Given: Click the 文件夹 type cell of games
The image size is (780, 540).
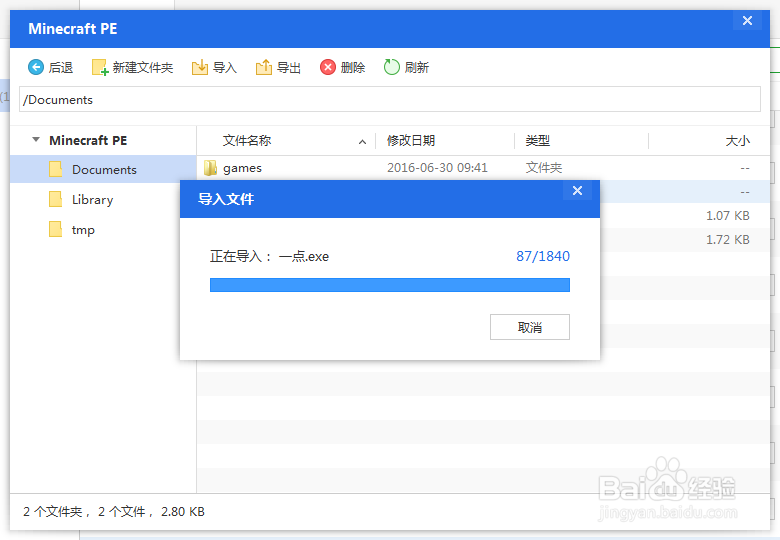Looking at the screenshot, I should click(544, 168).
